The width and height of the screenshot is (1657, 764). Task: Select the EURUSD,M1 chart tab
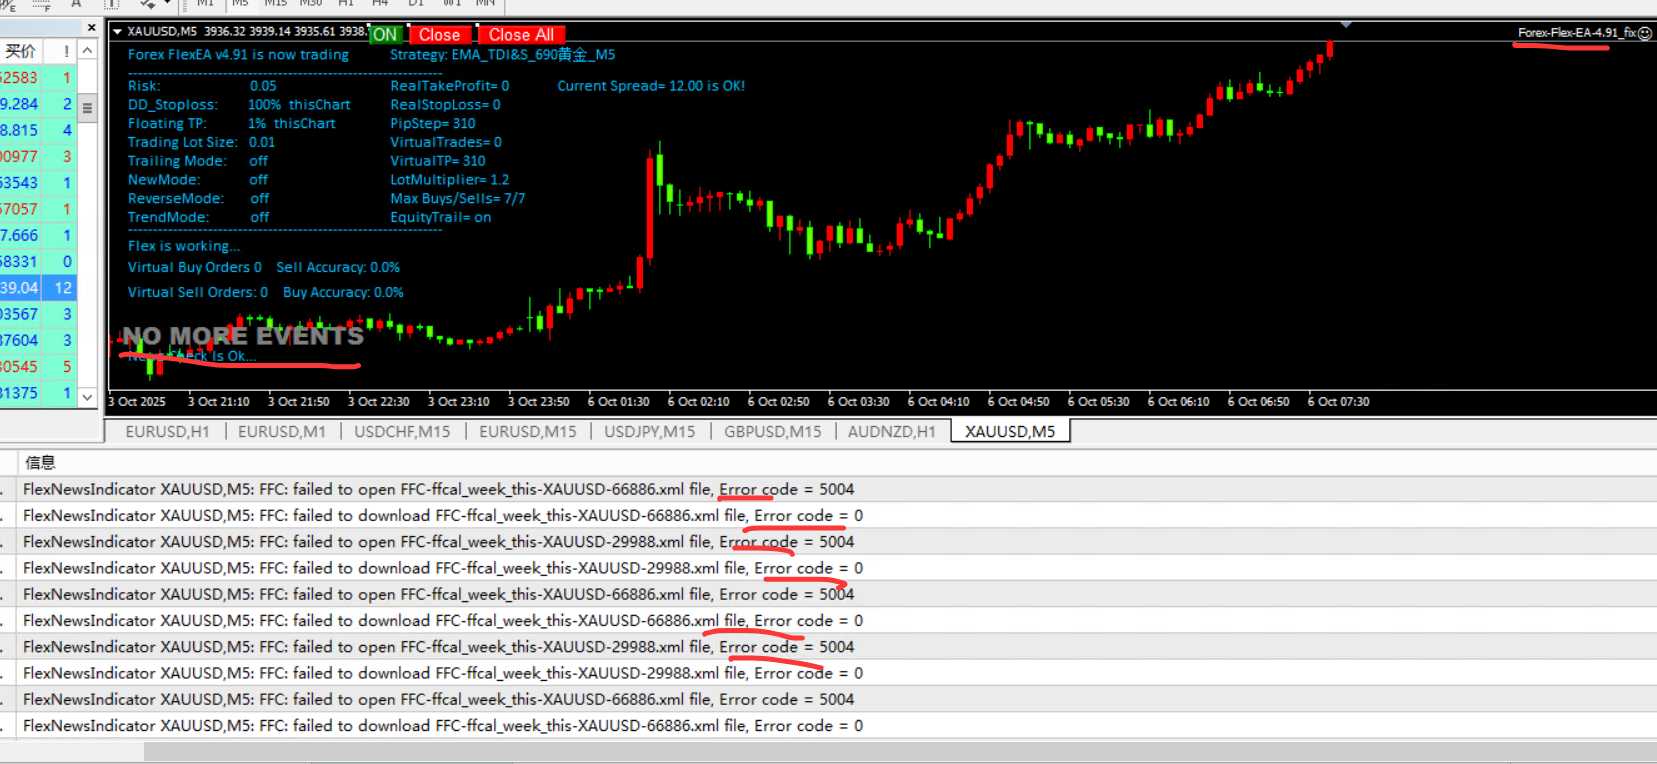pos(281,432)
